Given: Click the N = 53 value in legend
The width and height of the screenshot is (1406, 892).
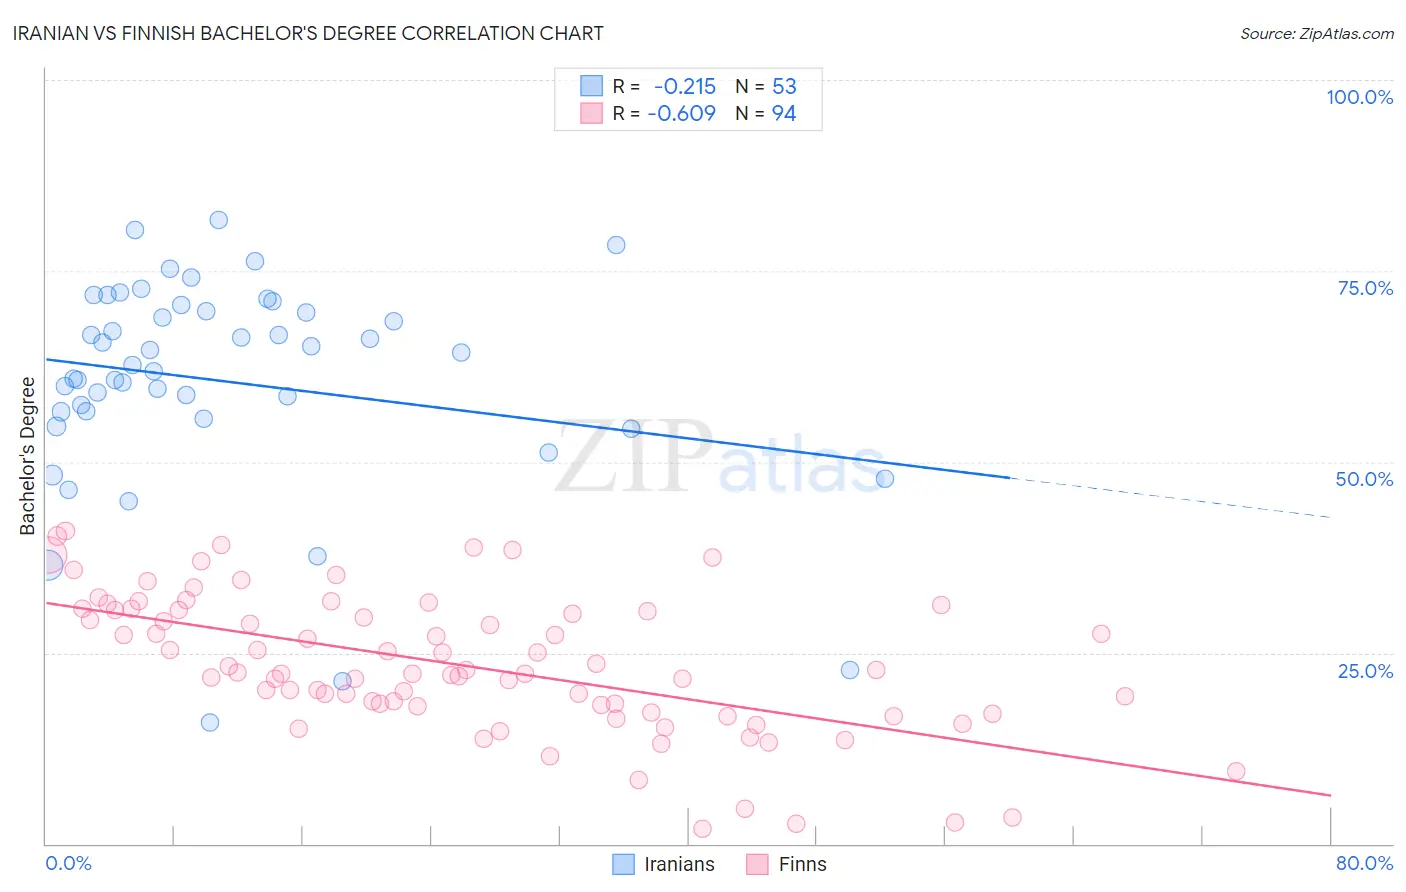Looking at the screenshot, I should click(766, 86).
